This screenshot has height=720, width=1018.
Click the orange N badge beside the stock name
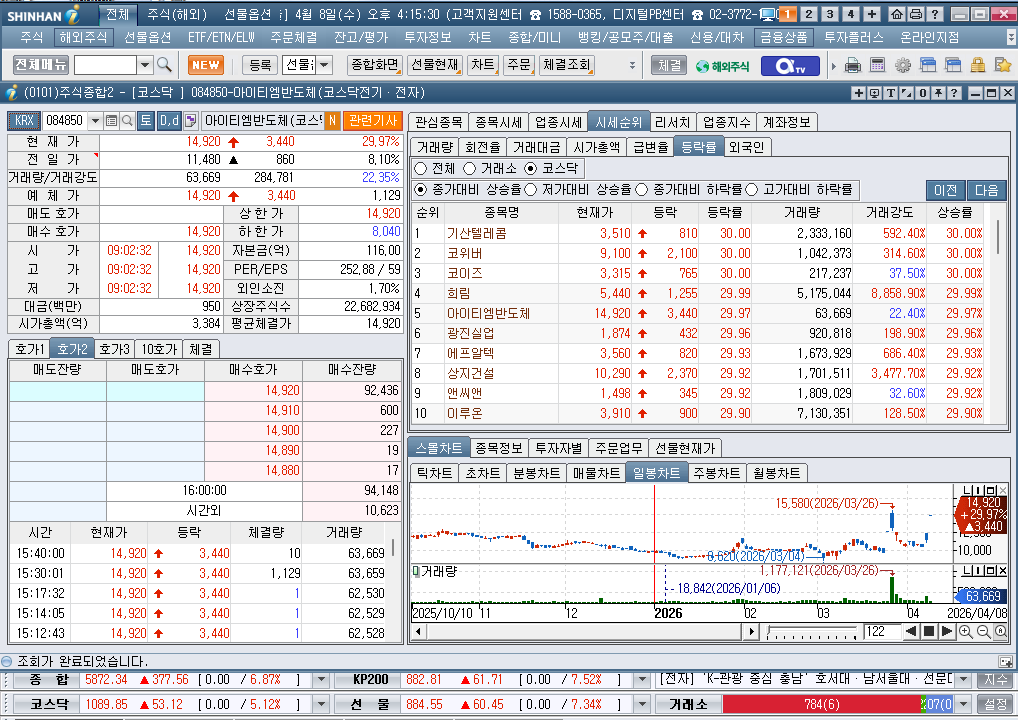pos(332,121)
